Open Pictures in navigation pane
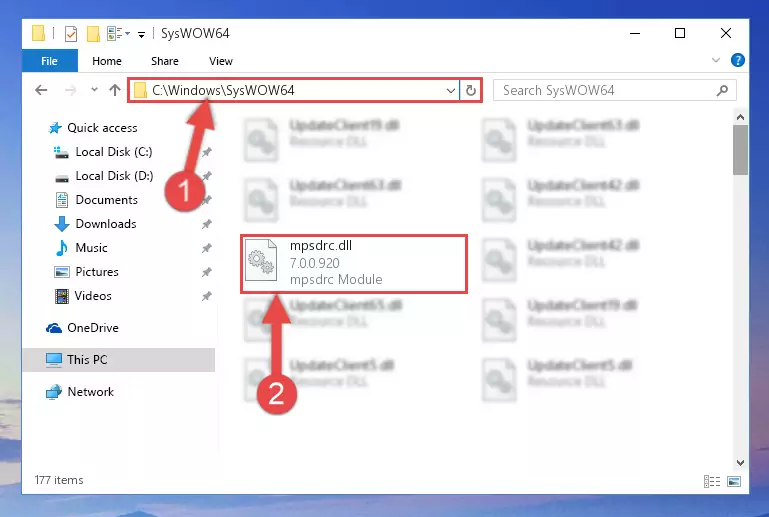 [x=97, y=272]
